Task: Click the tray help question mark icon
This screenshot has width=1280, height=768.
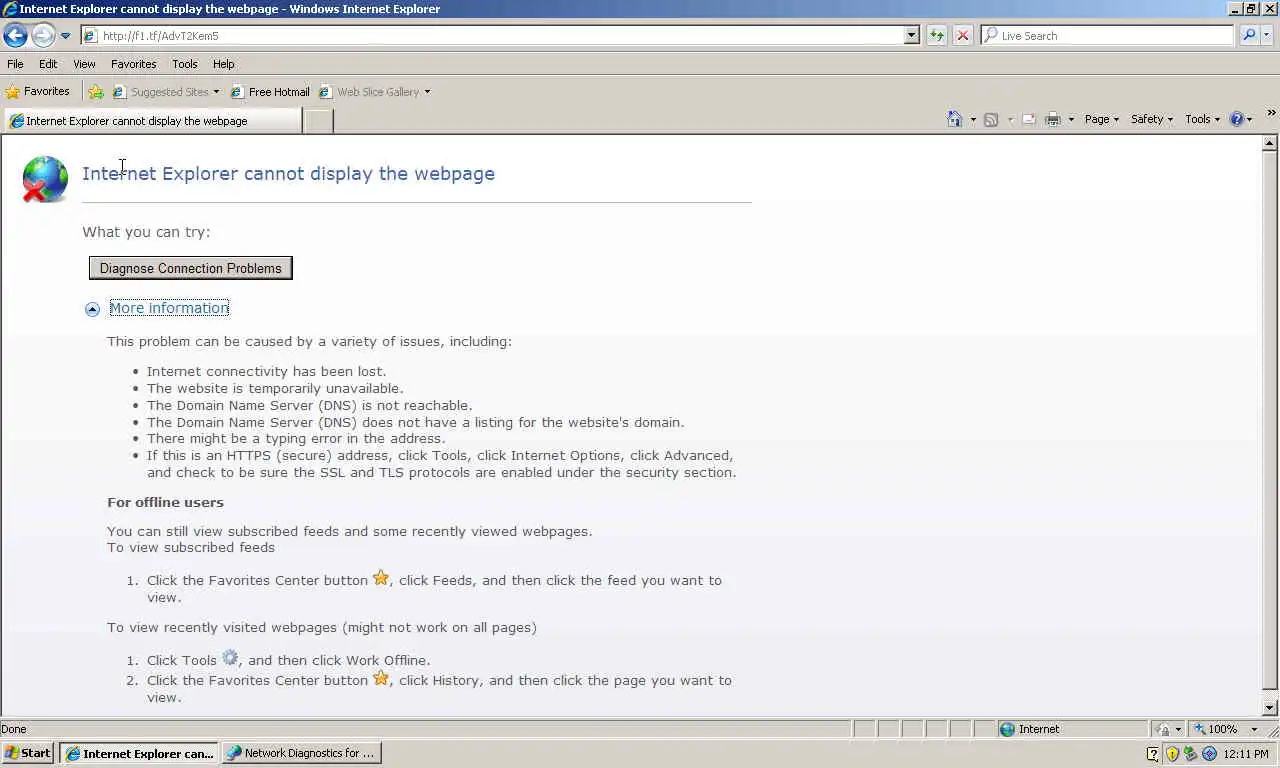Action: (1153, 754)
